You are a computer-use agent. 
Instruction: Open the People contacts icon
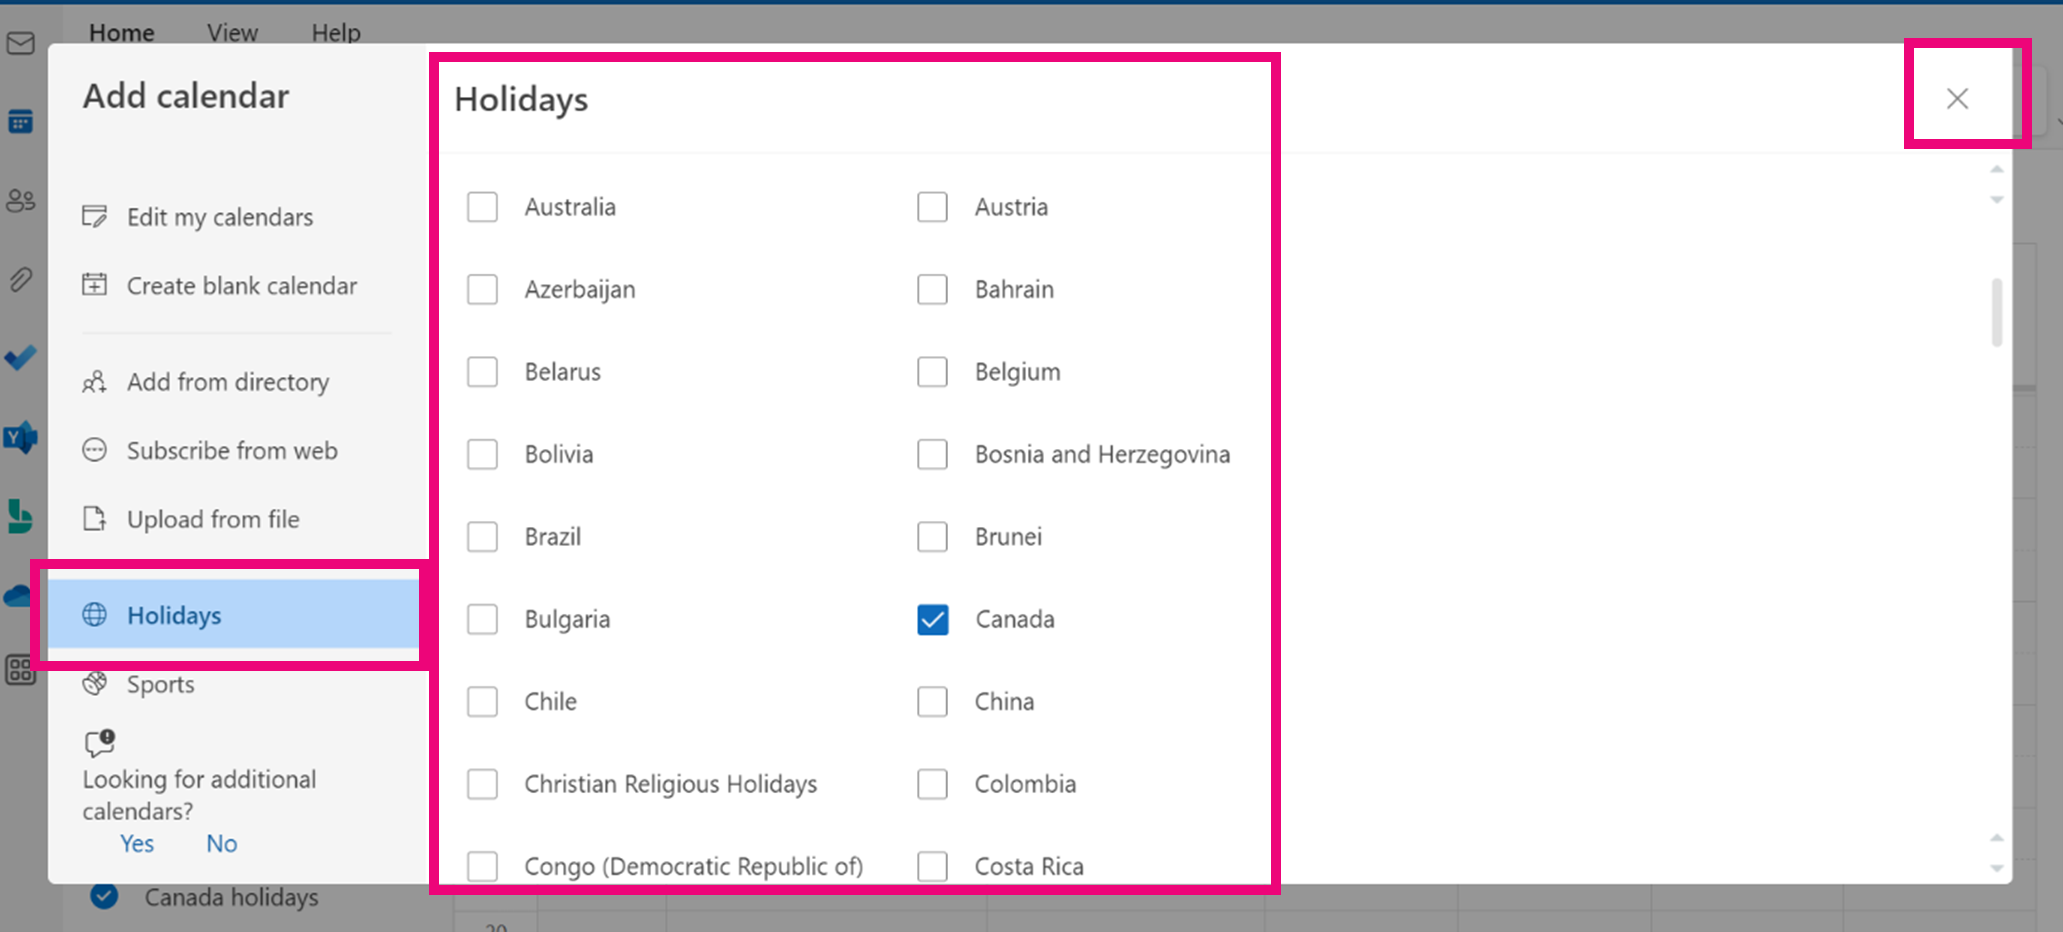click(20, 201)
